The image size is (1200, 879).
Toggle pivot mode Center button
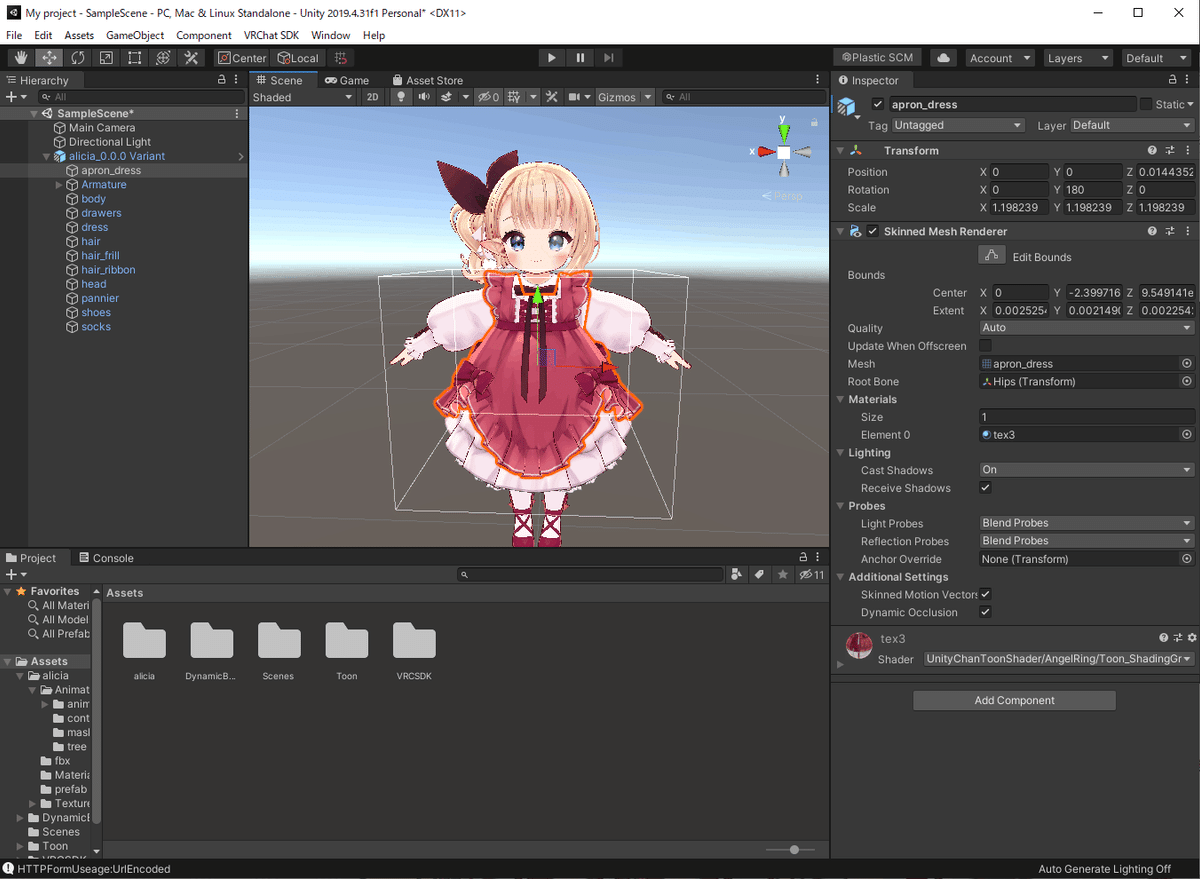click(242, 58)
